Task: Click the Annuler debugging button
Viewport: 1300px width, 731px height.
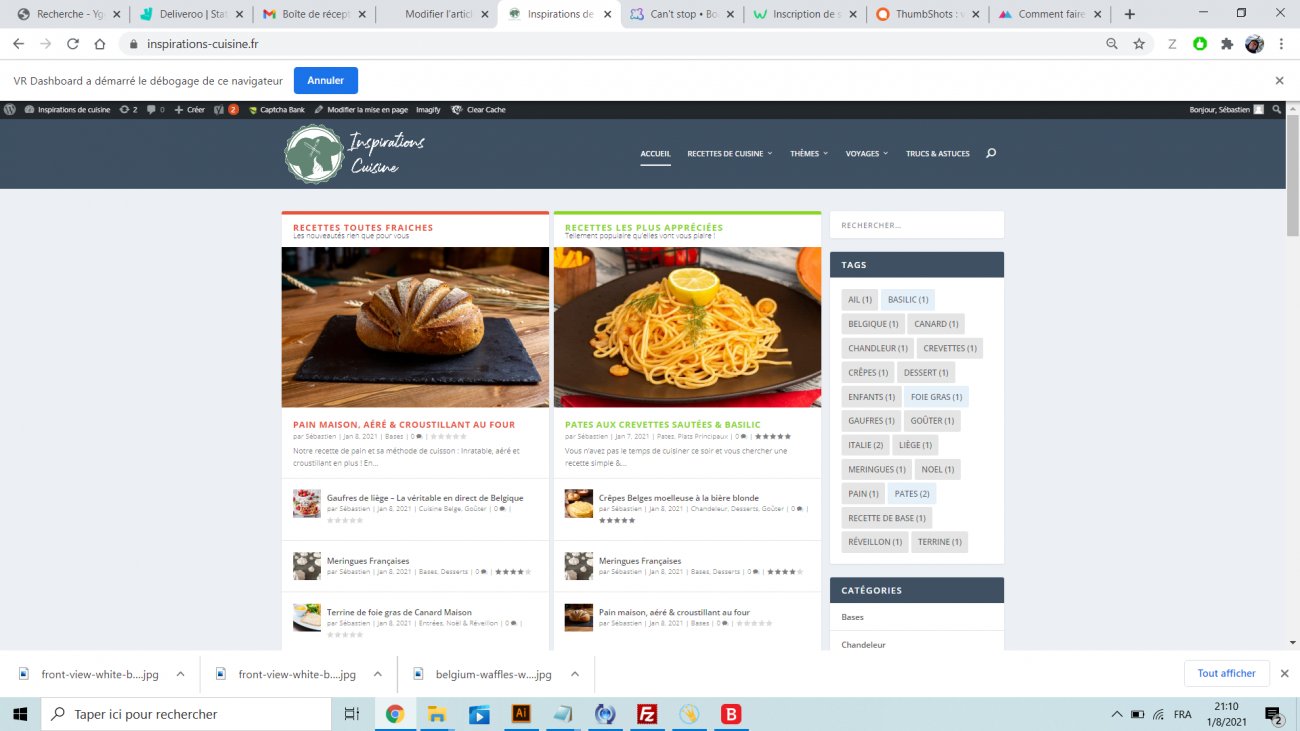Action: [325, 81]
